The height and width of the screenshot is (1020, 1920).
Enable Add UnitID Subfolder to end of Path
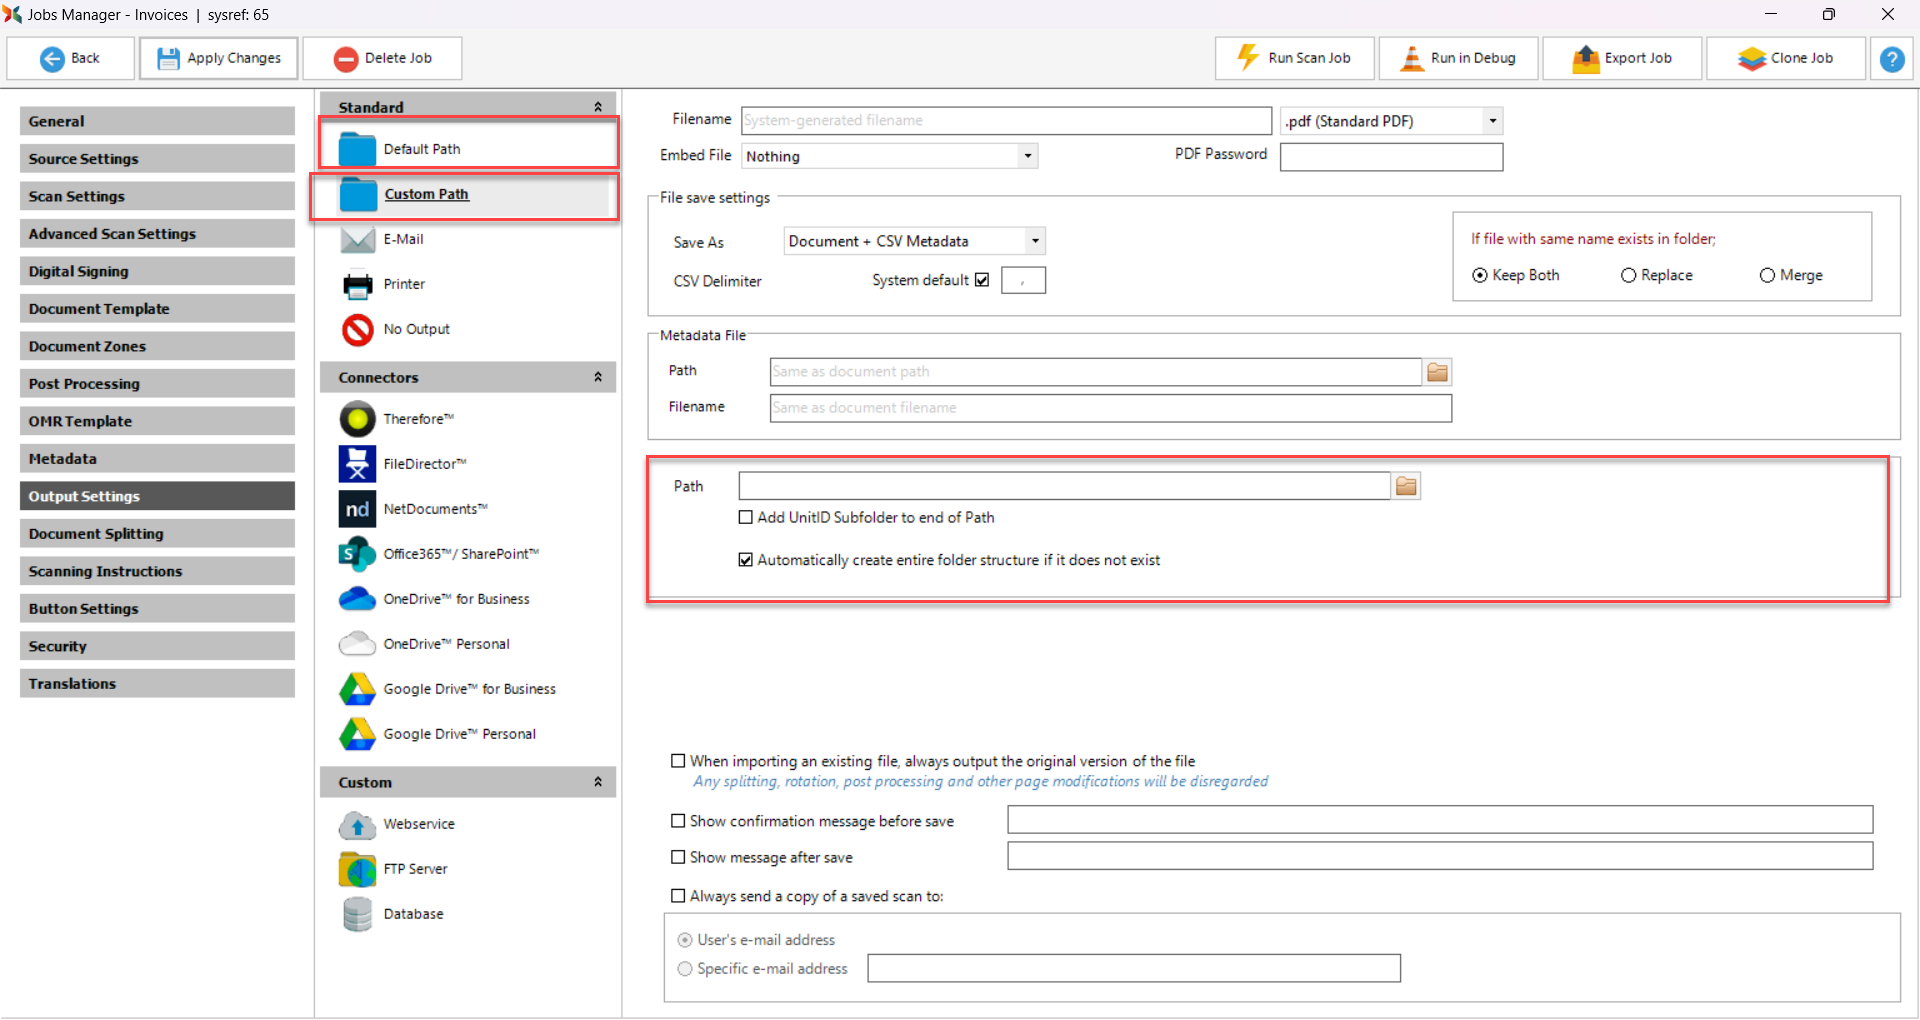(x=745, y=517)
